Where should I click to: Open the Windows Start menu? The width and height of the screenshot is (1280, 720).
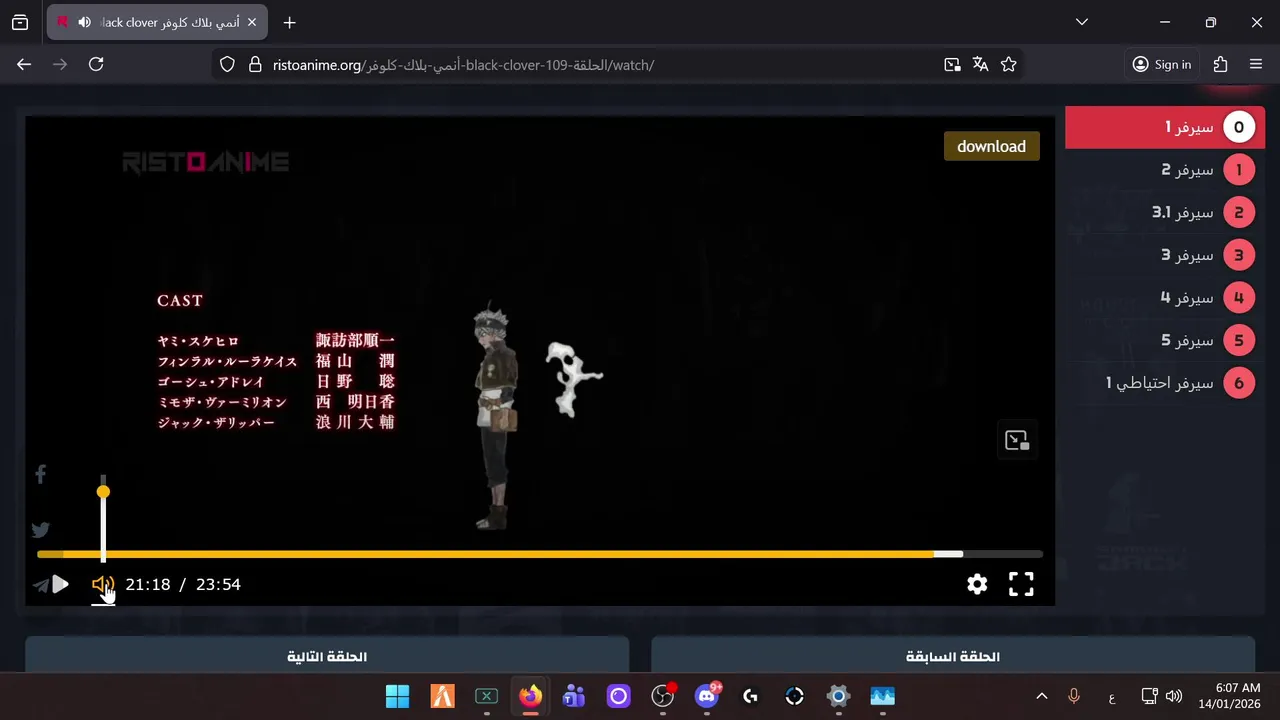[397, 696]
